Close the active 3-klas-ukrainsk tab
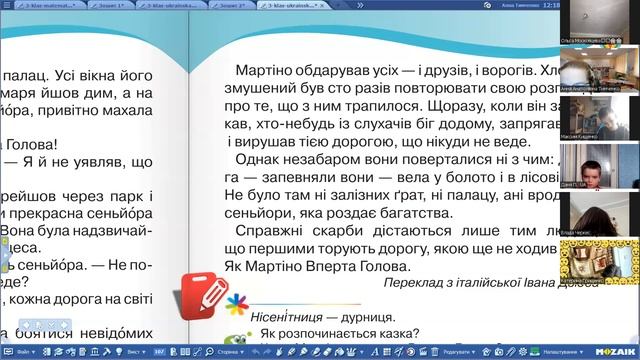Image resolution: width=640 pixels, height=360 pixels. 322,6
